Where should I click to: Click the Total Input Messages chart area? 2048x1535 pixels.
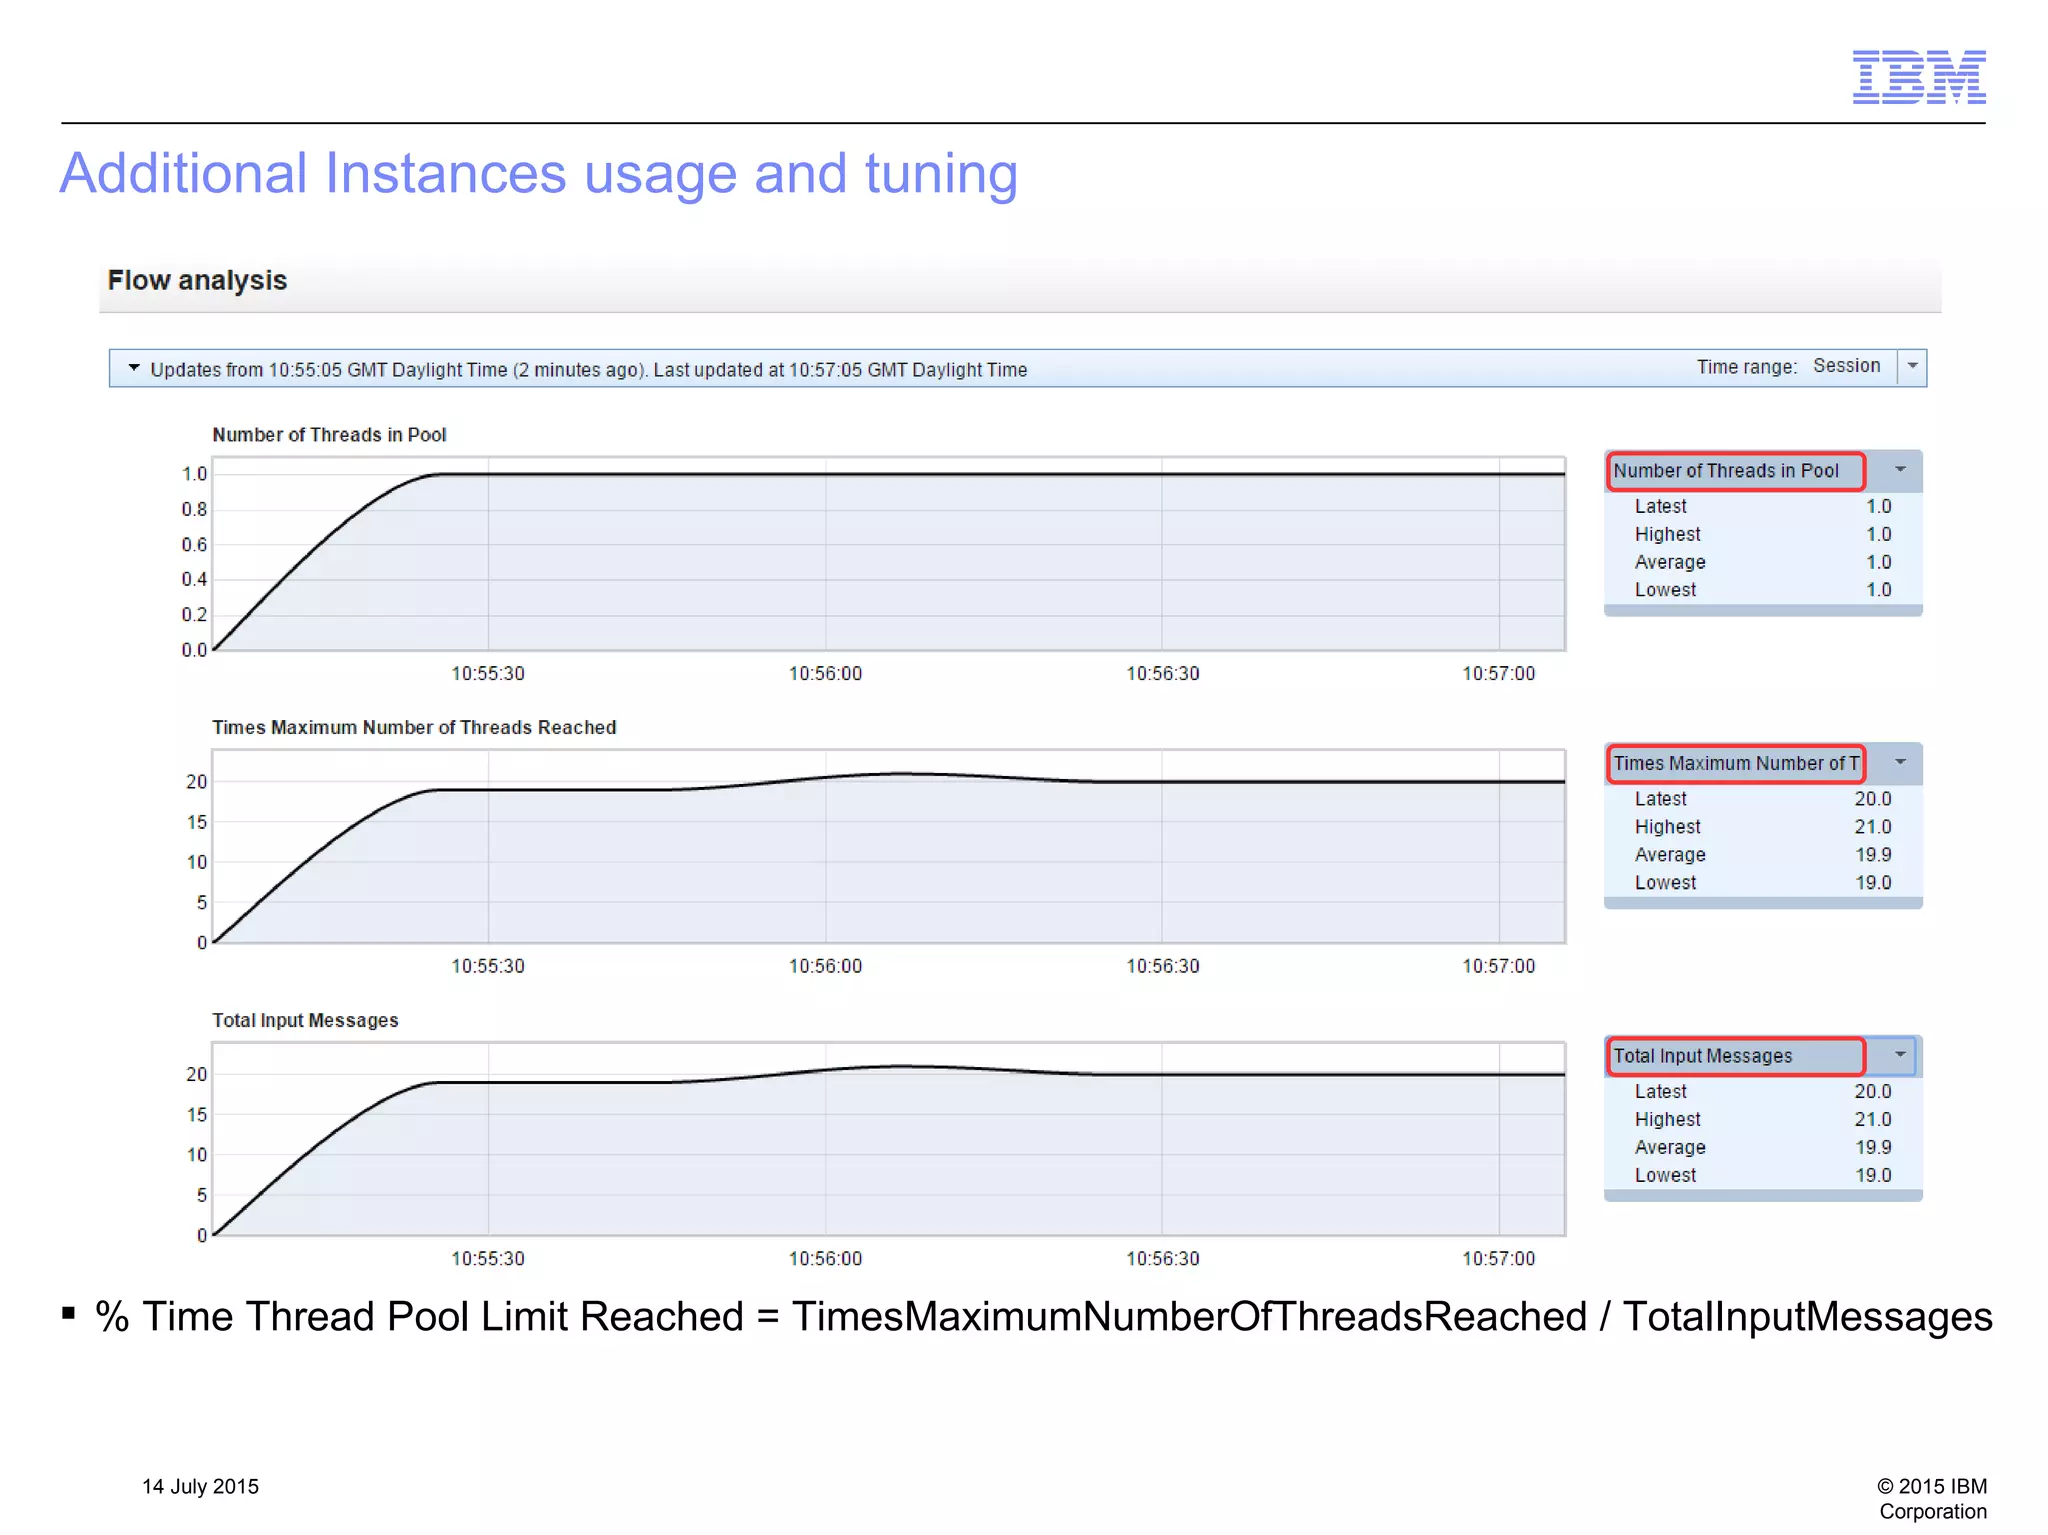click(889, 1139)
